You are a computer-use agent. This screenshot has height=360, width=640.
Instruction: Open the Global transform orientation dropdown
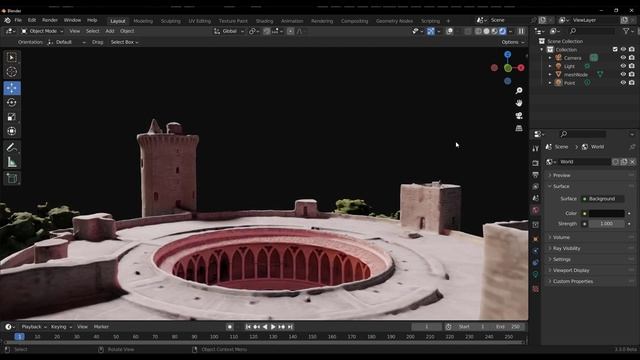tap(229, 31)
